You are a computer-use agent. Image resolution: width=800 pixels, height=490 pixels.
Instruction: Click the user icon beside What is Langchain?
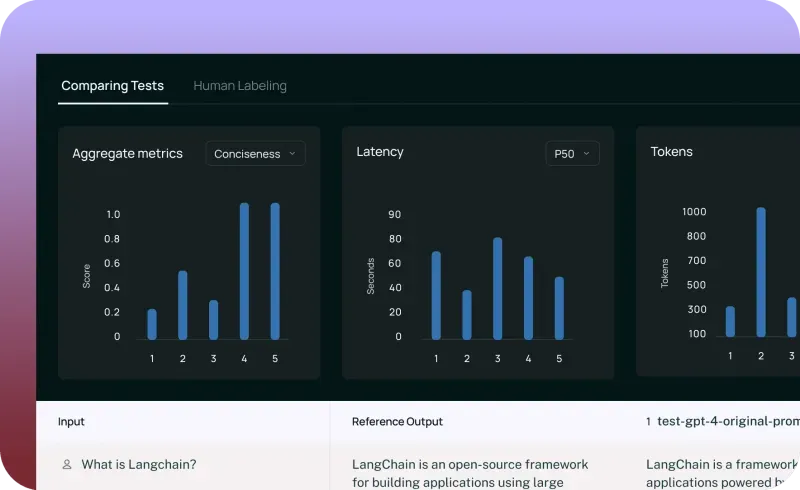pyautogui.click(x=67, y=464)
